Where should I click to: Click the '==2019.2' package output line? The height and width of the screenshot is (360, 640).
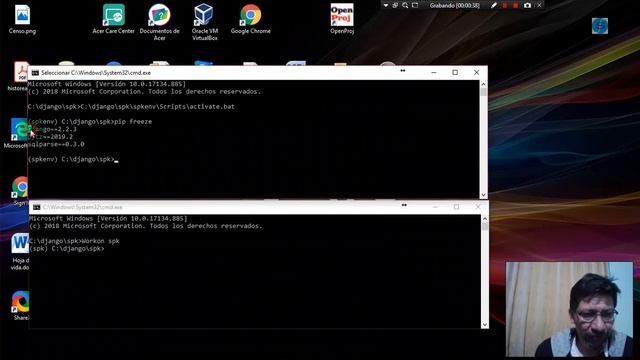pos(50,137)
